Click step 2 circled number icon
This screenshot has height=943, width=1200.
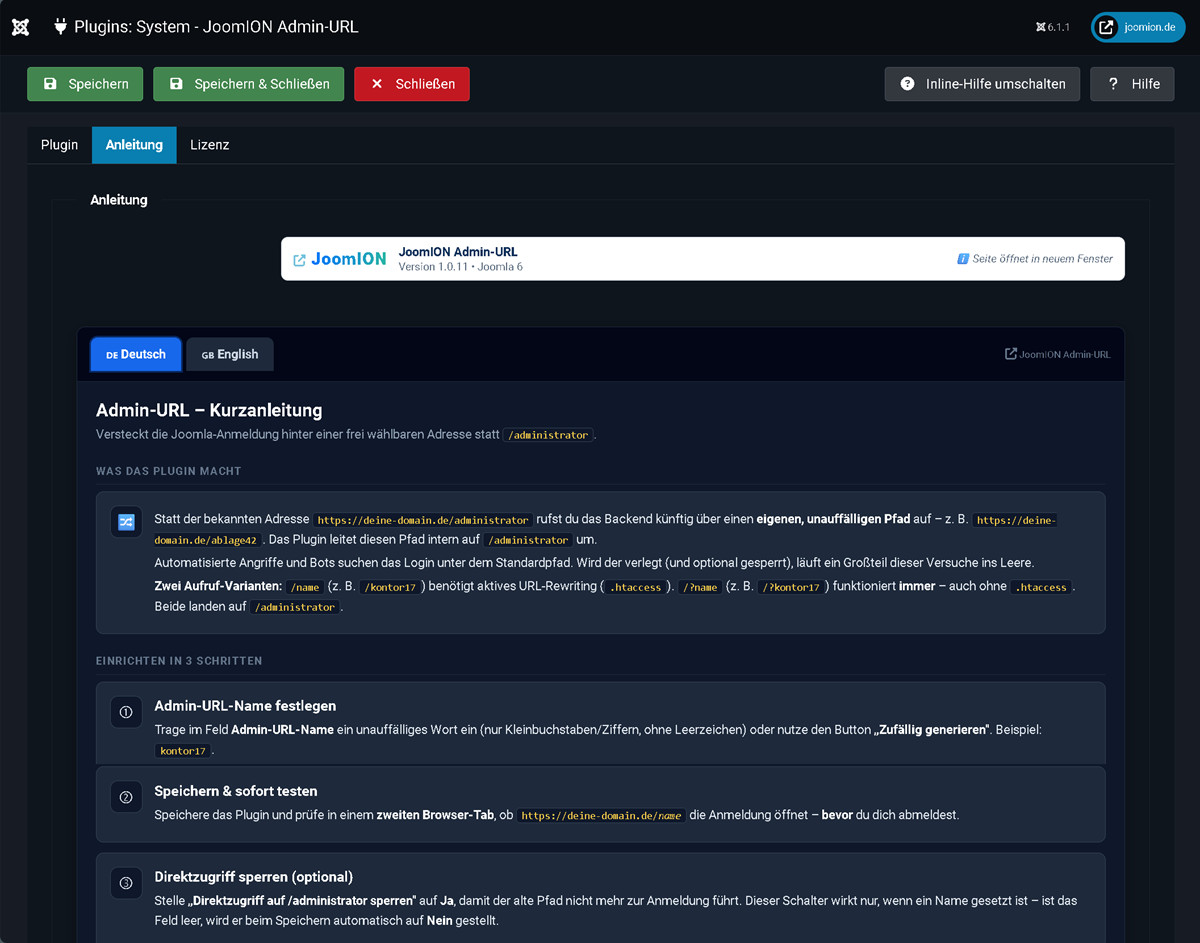(x=126, y=797)
